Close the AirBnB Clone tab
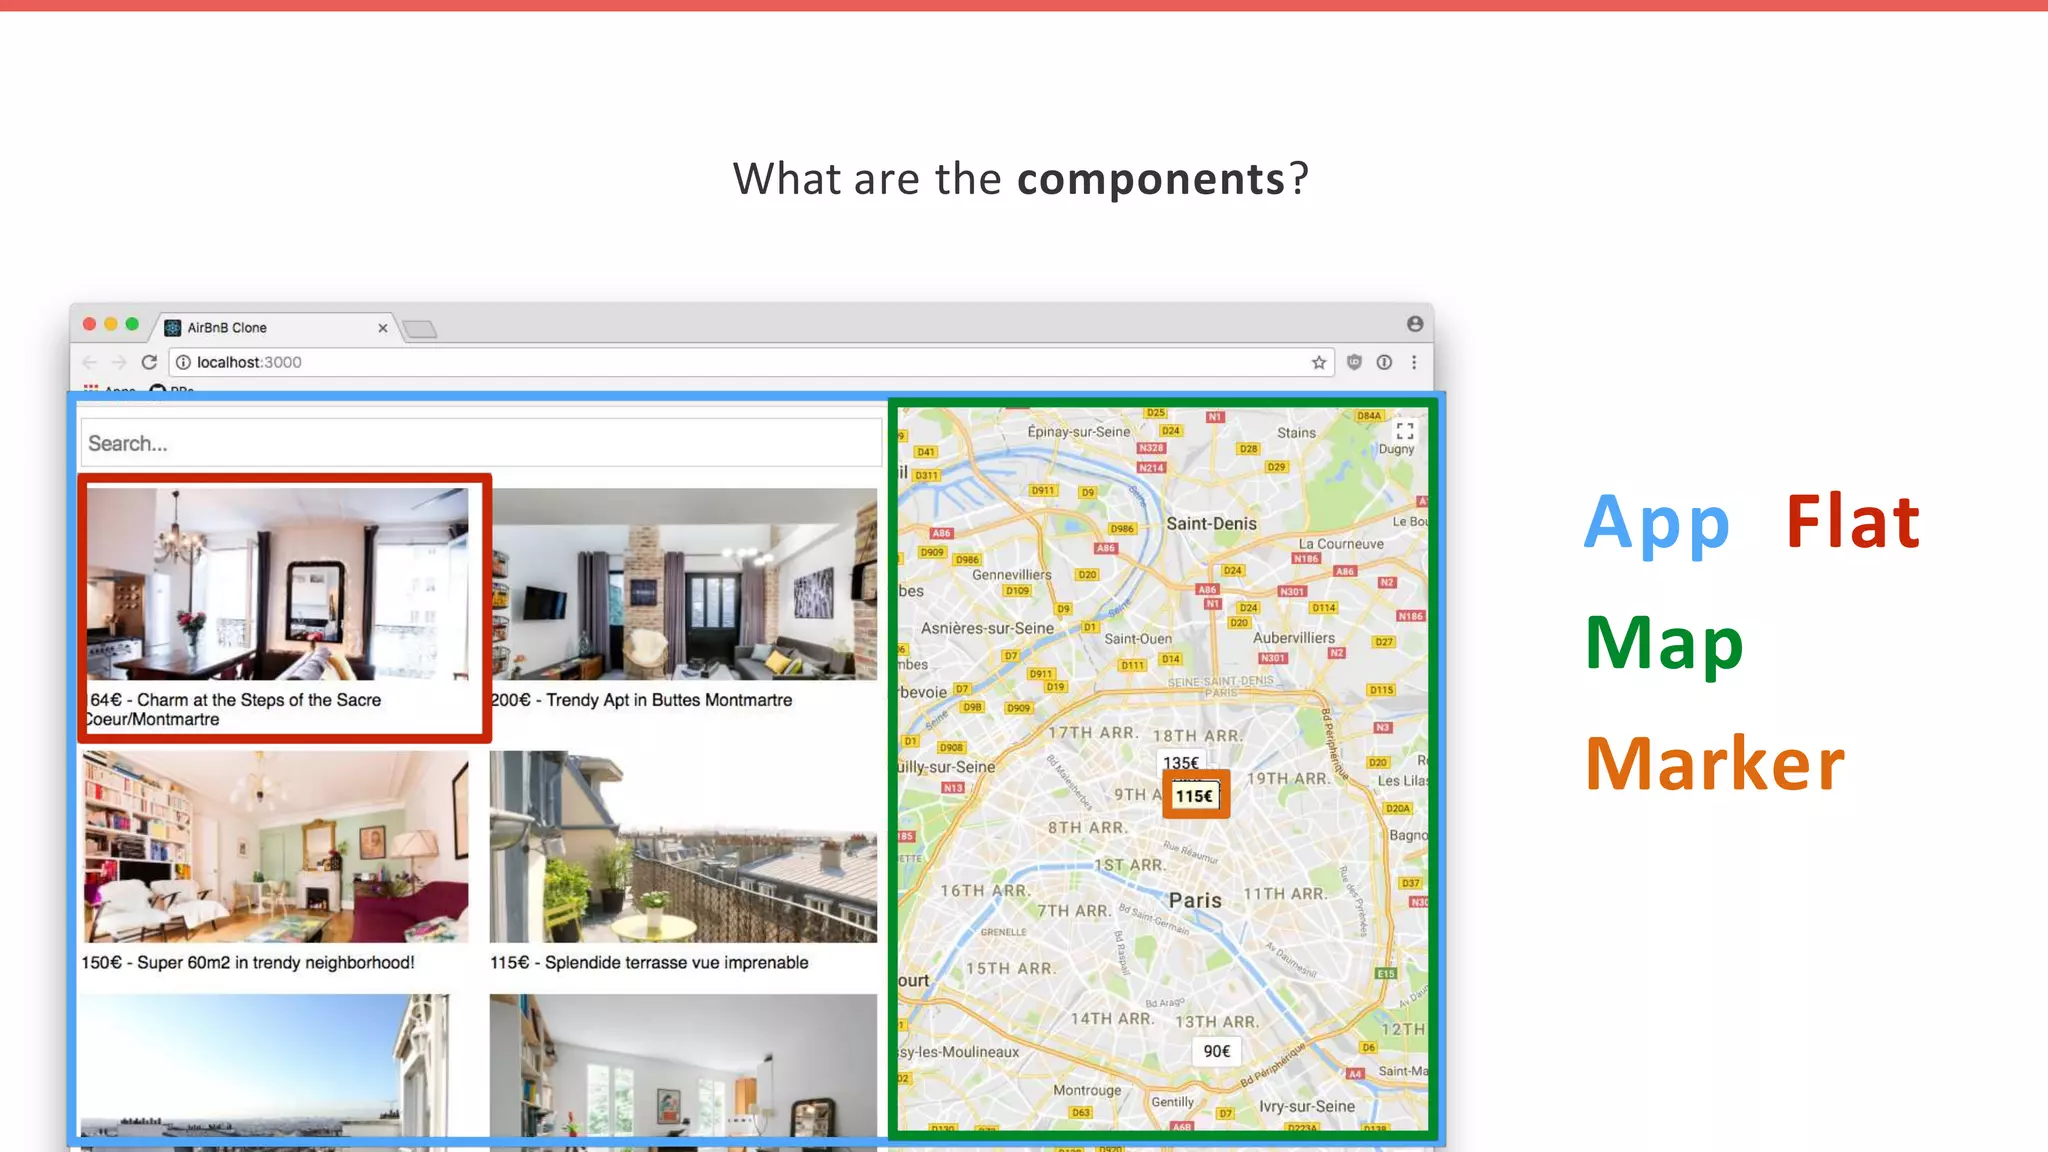The width and height of the screenshot is (2048, 1152). click(382, 328)
